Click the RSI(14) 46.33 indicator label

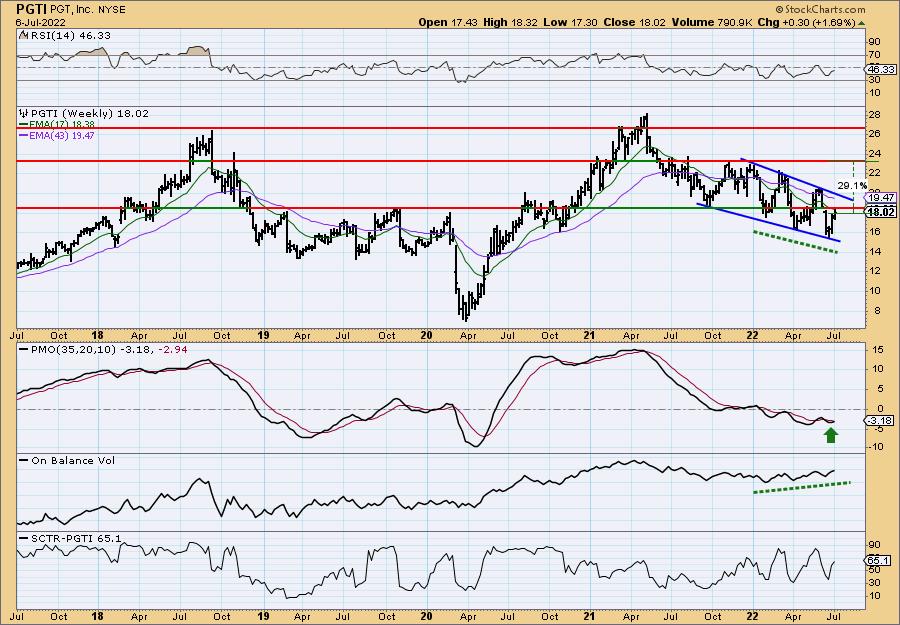point(69,36)
